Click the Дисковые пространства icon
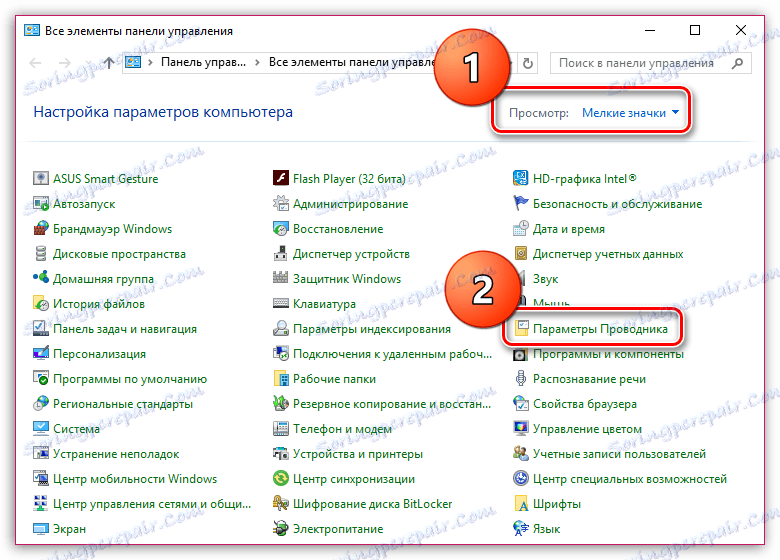The image size is (780, 560). tap(40, 254)
